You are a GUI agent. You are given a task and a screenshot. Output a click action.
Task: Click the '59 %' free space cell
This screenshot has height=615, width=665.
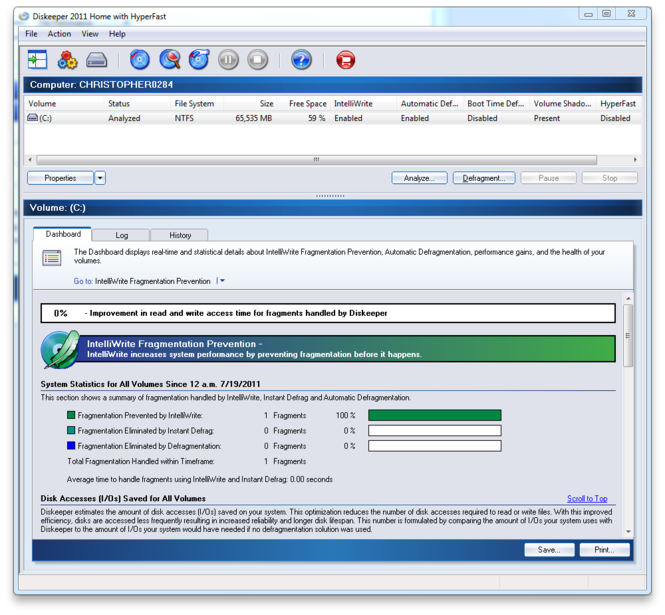coord(316,118)
